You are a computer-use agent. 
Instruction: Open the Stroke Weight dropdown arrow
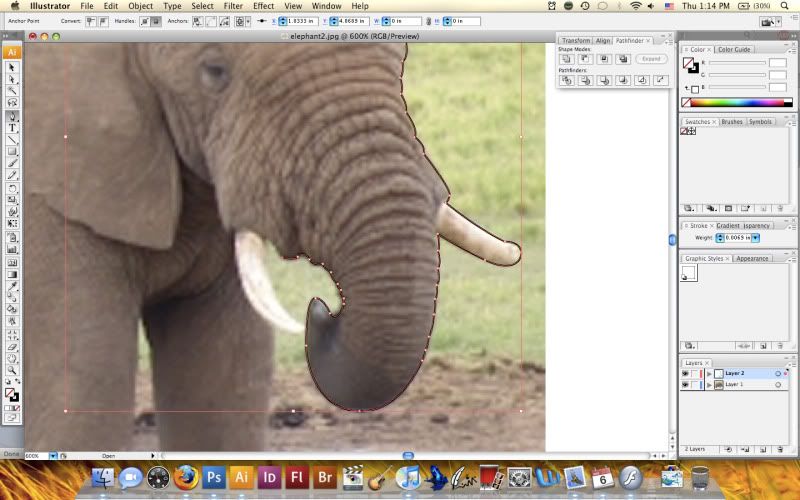[756, 237]
